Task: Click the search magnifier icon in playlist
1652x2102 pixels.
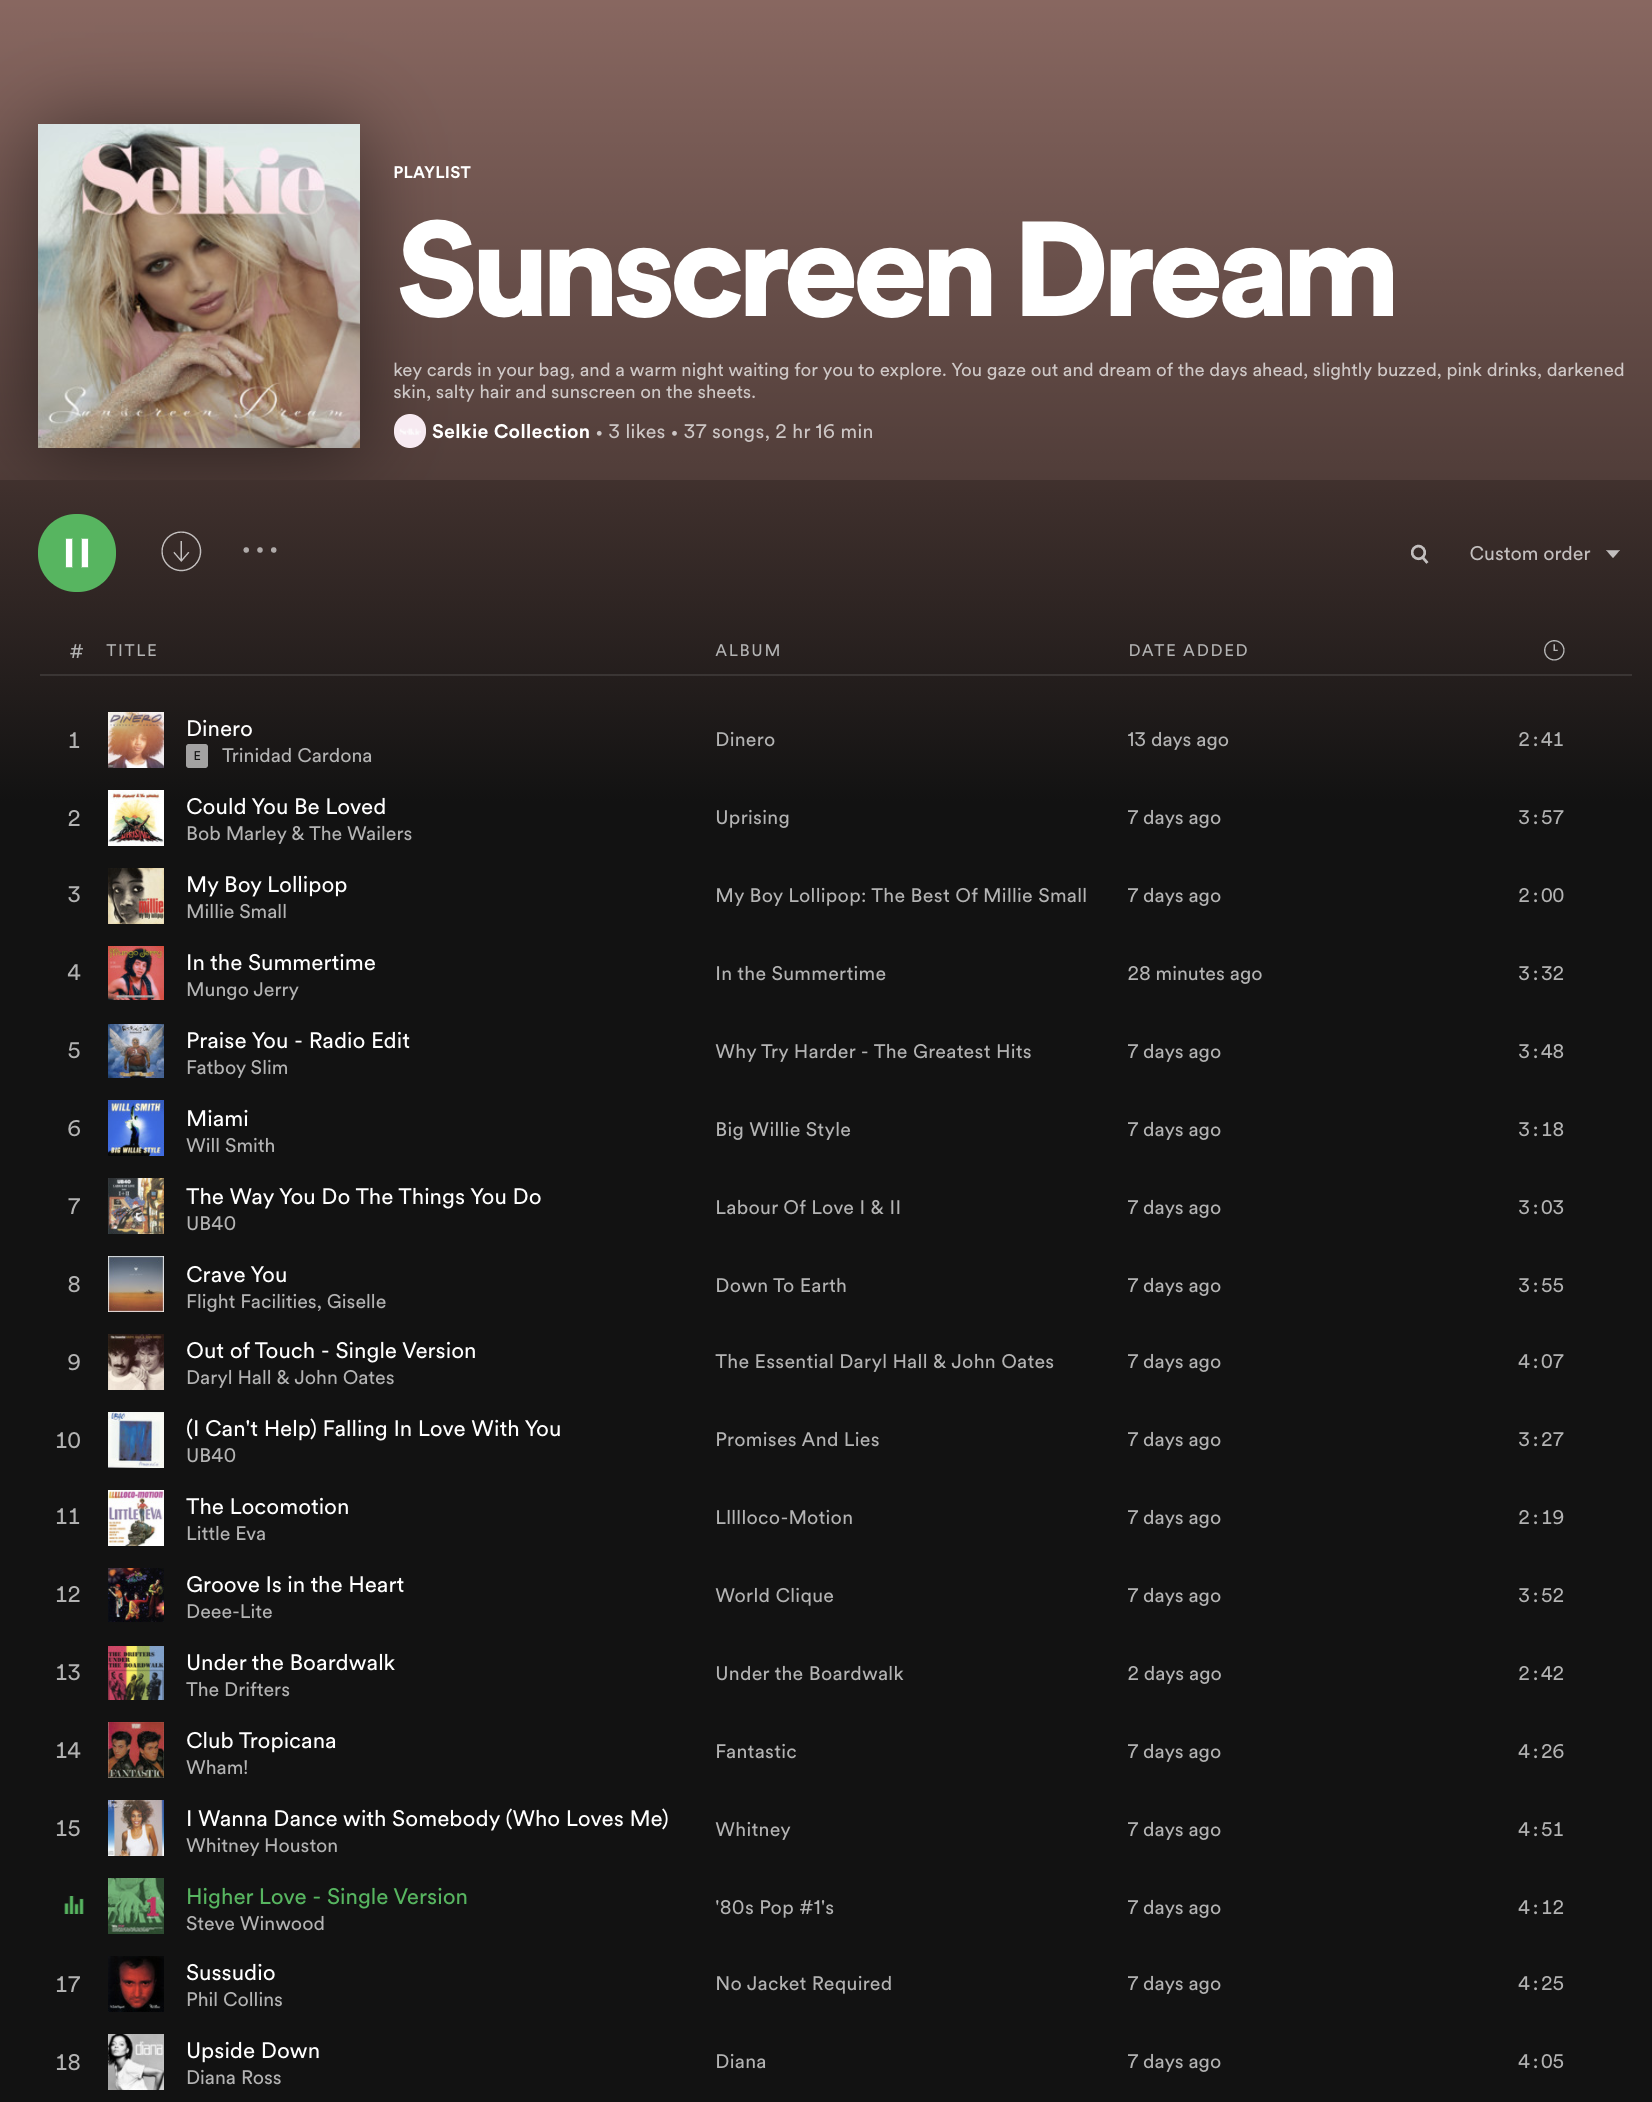Action: point(1419,554)
